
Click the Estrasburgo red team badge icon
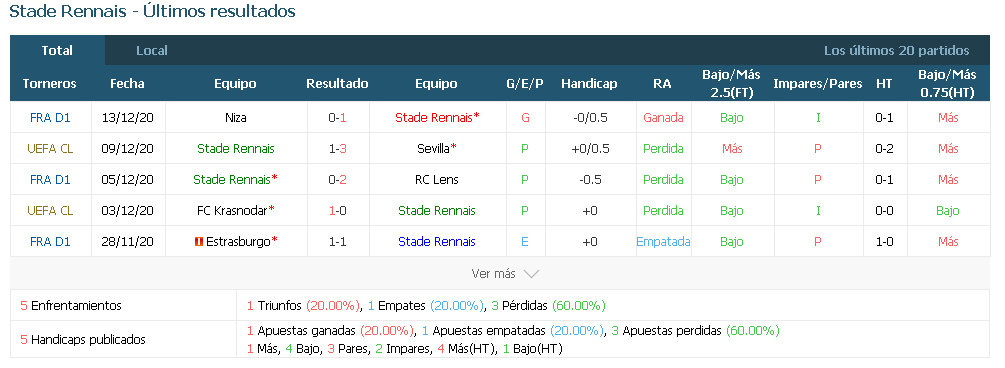[199, 242]
